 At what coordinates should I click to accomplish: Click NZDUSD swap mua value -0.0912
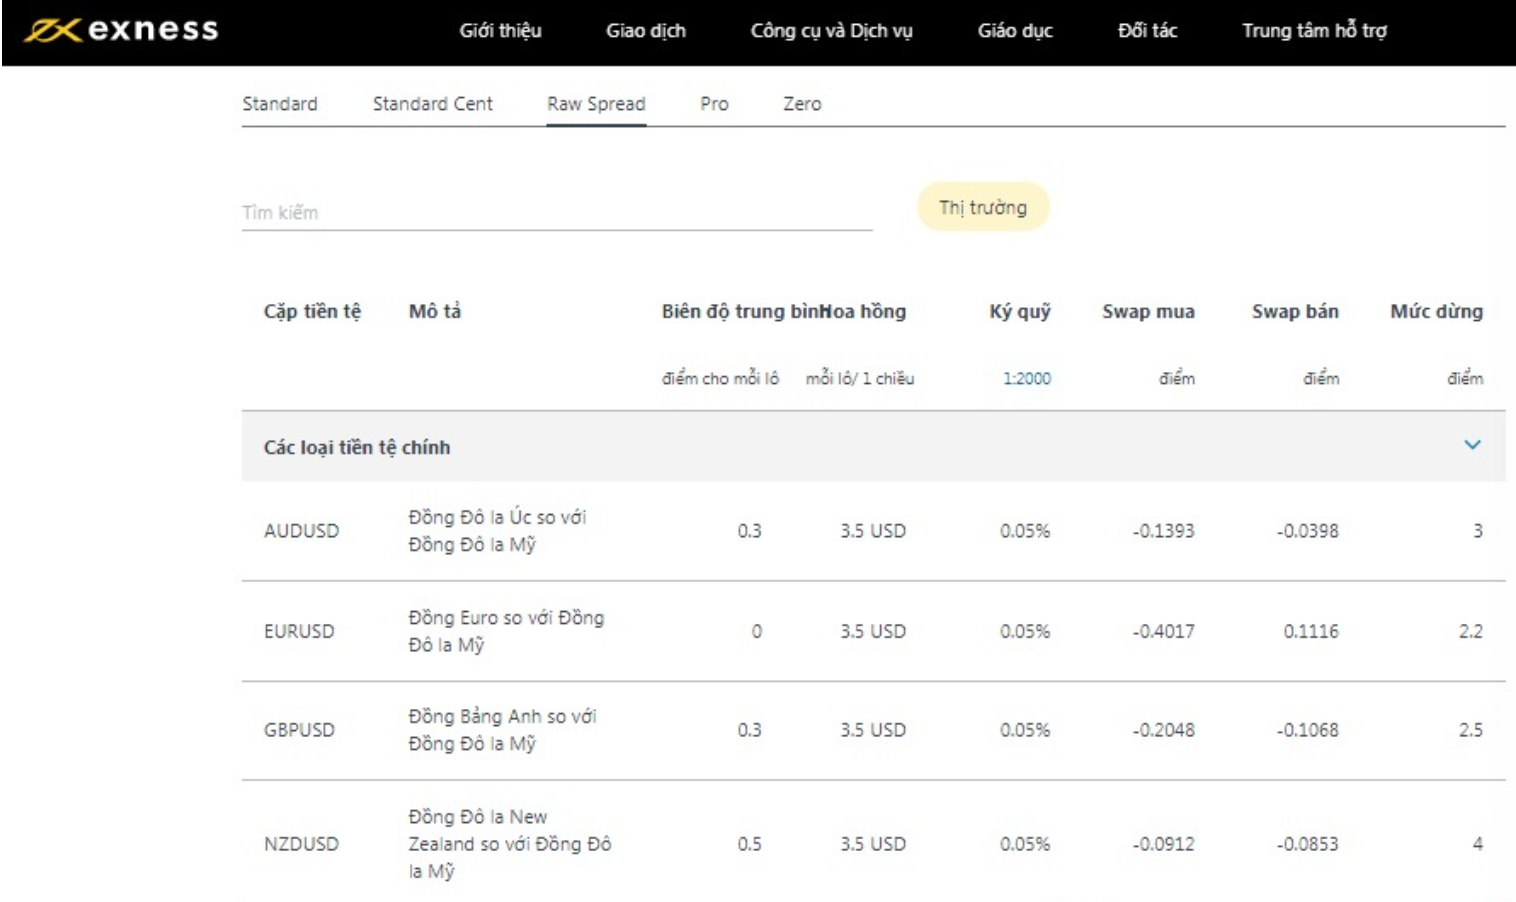tap(1163, 844)
